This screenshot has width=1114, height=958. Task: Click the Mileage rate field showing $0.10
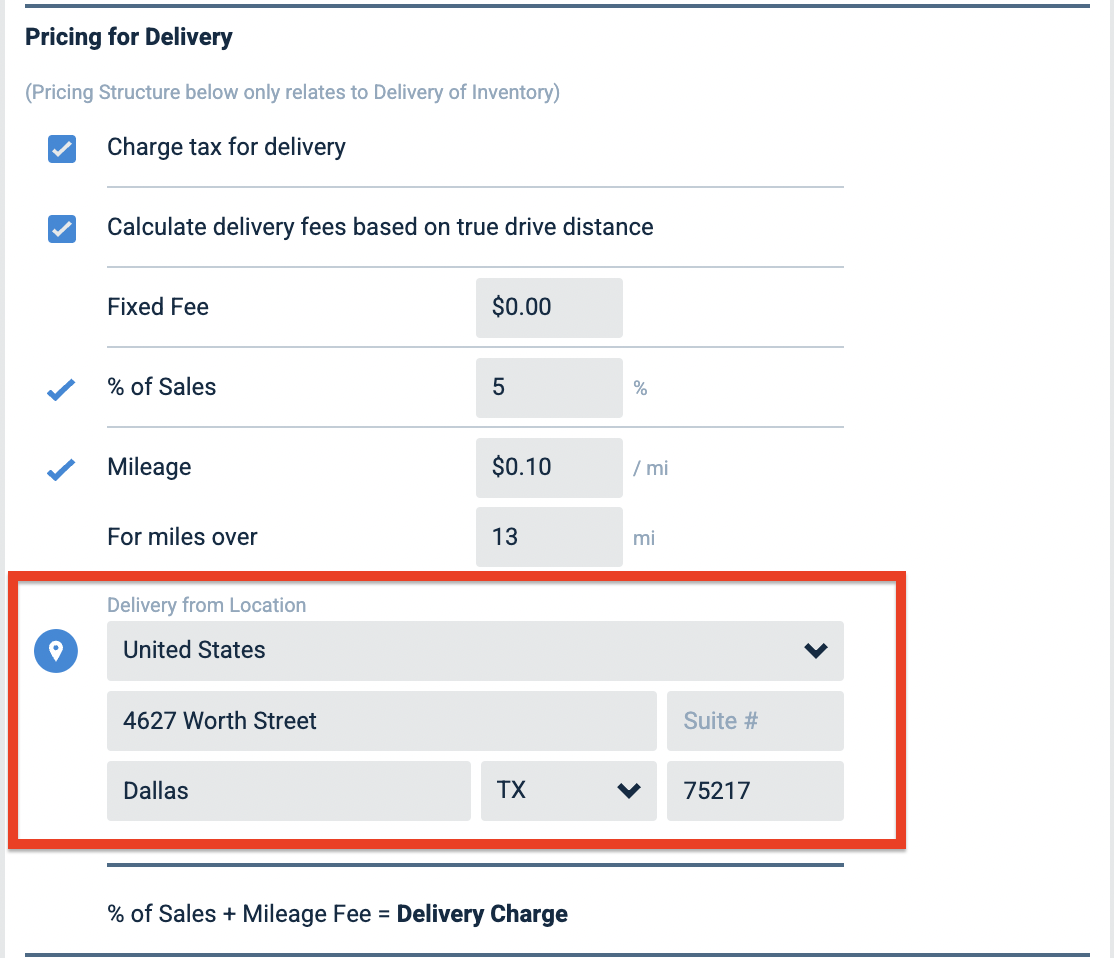click(x=549, y=468)
